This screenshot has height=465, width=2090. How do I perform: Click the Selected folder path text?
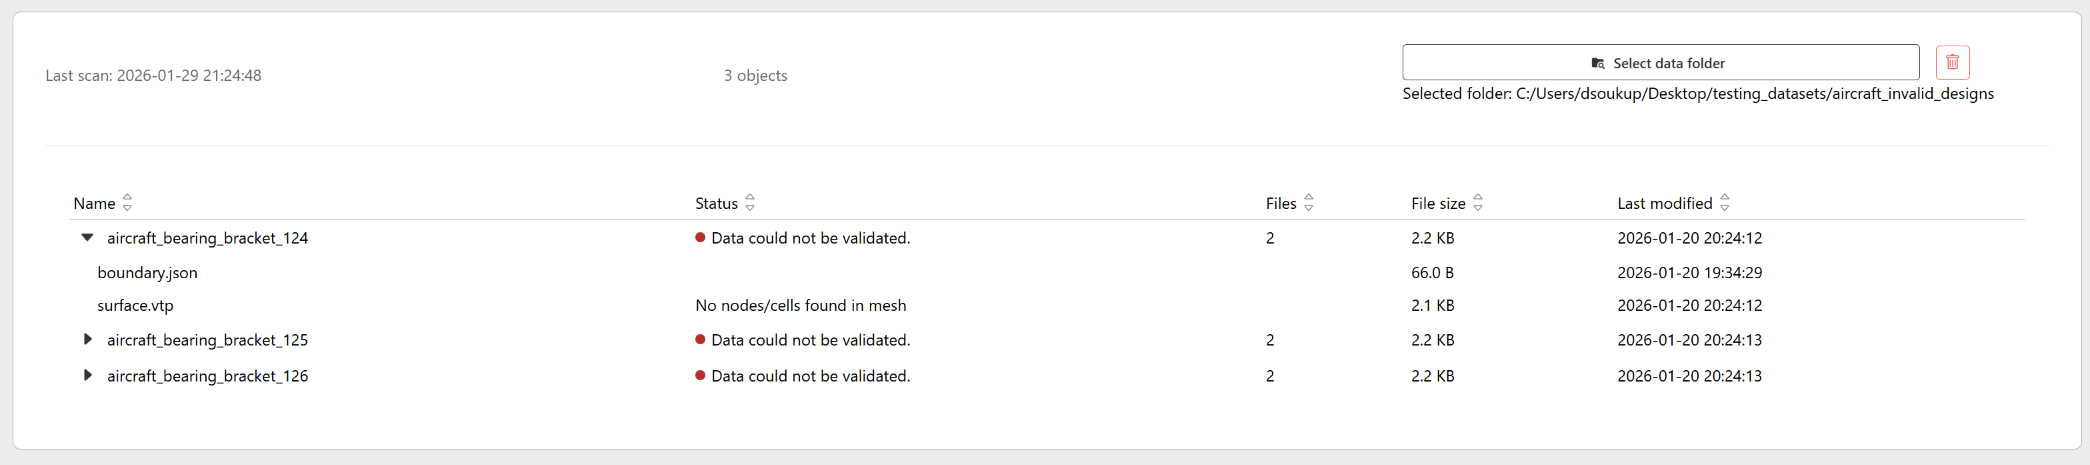[1697, 93]
